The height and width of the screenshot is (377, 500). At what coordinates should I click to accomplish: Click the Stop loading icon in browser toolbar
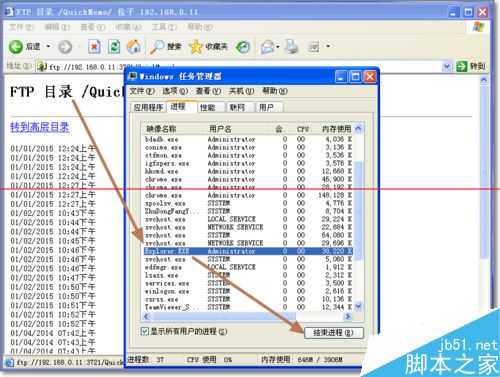[94, 47]
